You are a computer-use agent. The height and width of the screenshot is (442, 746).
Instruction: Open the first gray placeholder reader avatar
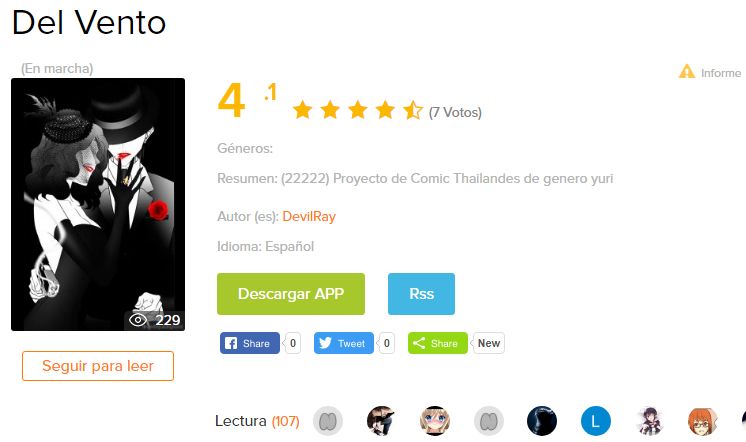click(x=327, y=421)
